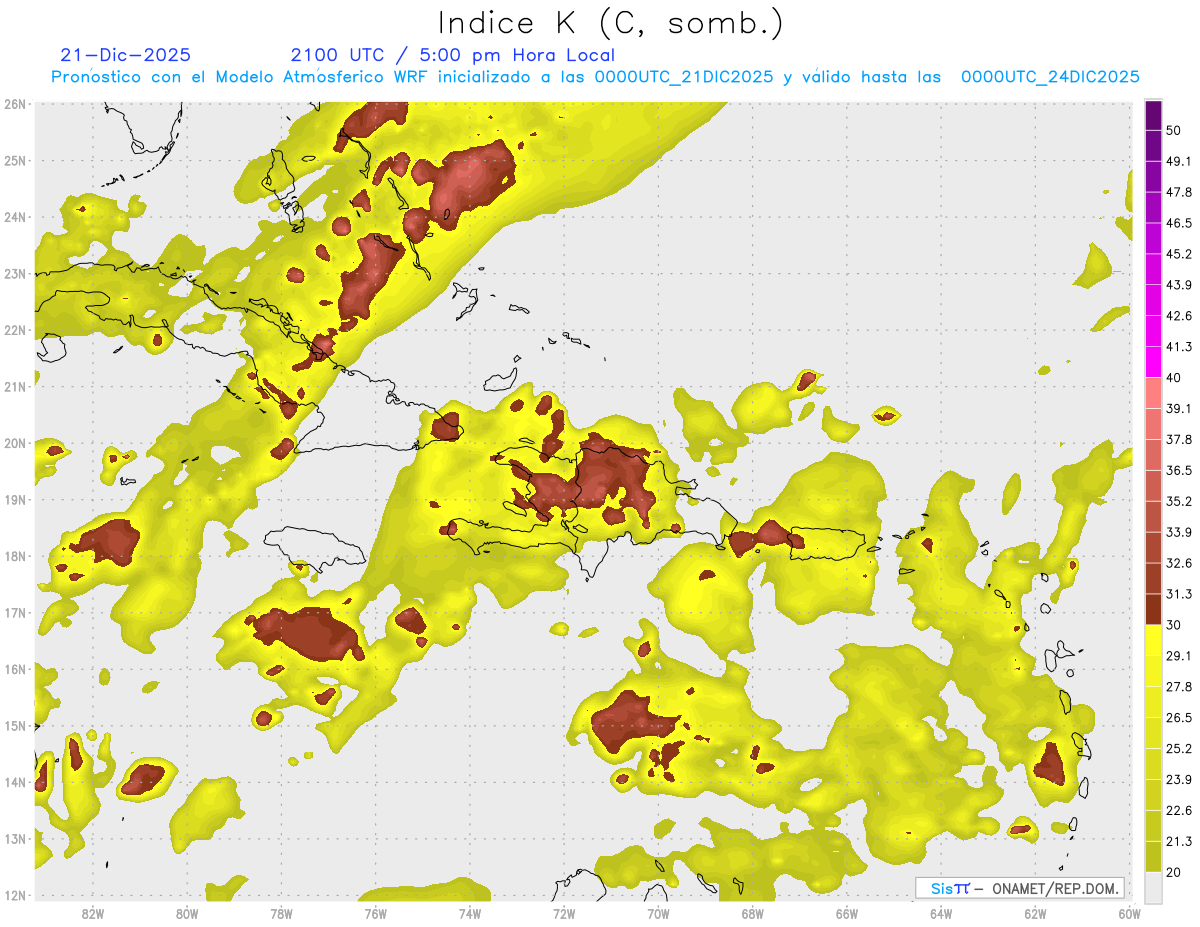Click the colorbar value "25.2"
Viewport: 1200px width, 927px height.
(x=1179, y=749)
